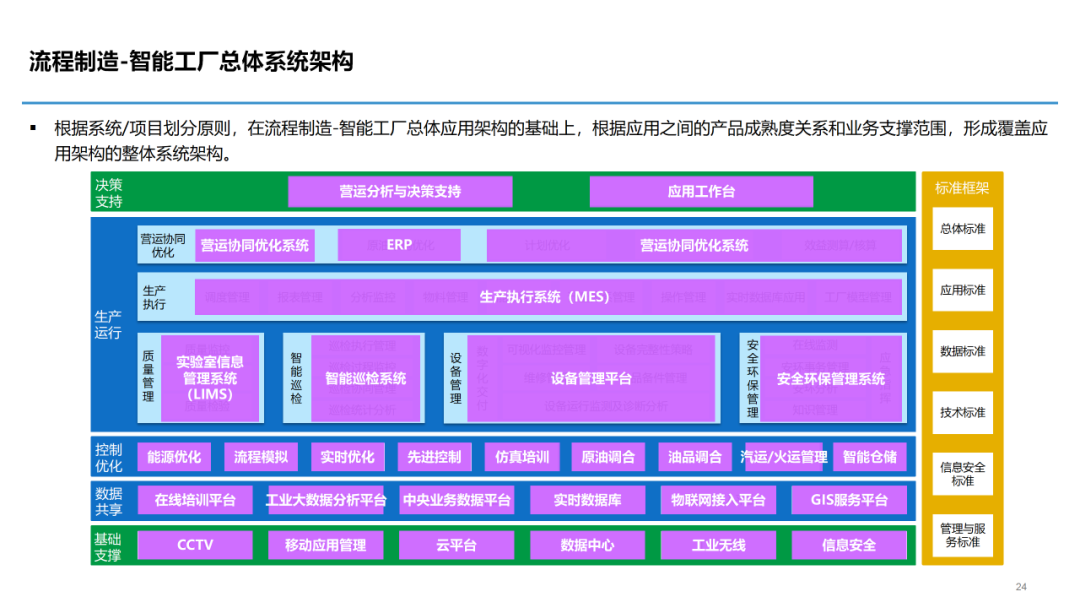Image resolution: width=1080 pixels, height=608 pixels.
Task: Click the 设备管理平台 block
Action: (591, 378)
